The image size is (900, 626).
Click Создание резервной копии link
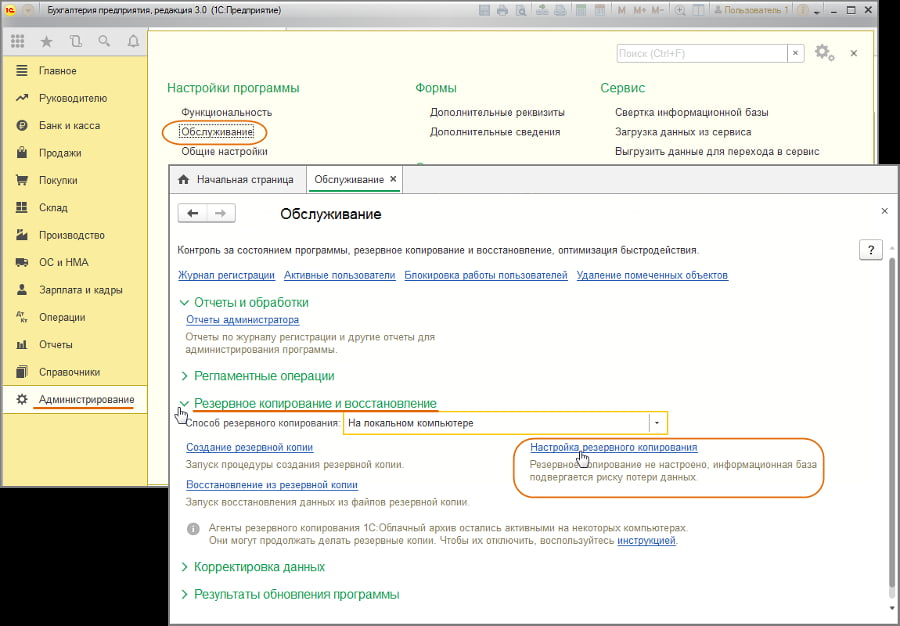click(x=249, y=448)
